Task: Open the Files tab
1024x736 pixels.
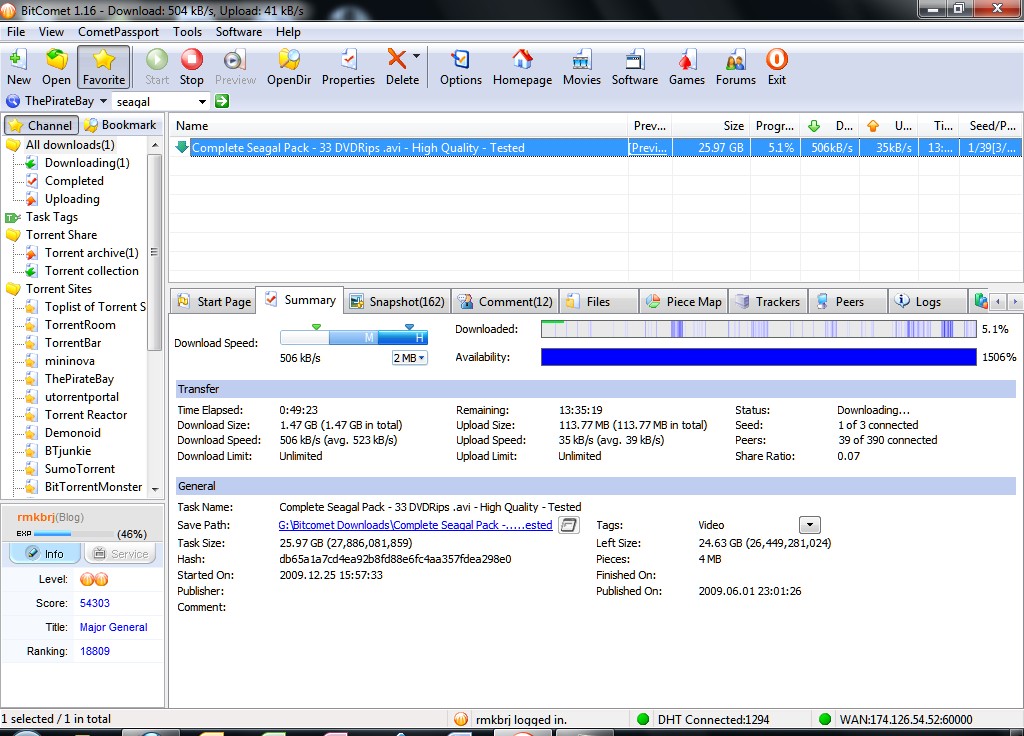Action: (599, 301)
